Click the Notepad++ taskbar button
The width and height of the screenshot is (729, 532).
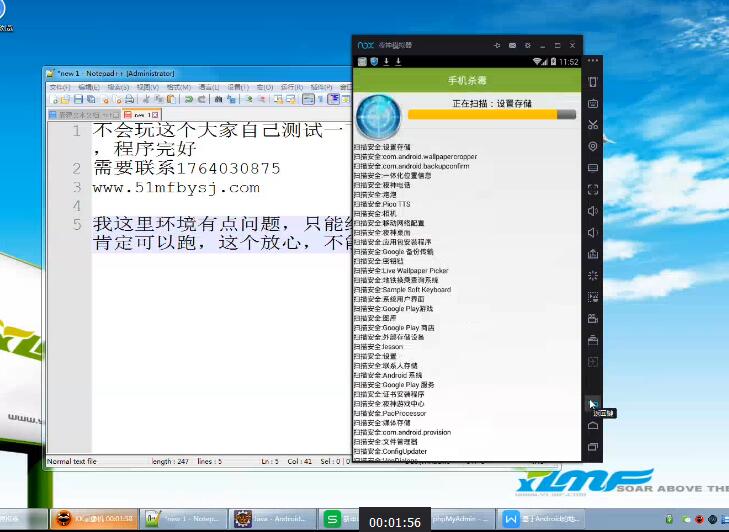(x=183, y=519)
